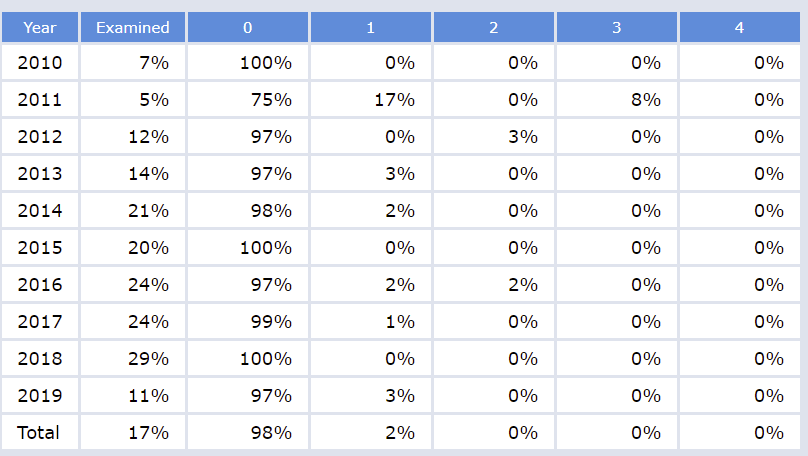
Task: Select the 75% cell in the 2011 row
Action: (x=271, y=100)
